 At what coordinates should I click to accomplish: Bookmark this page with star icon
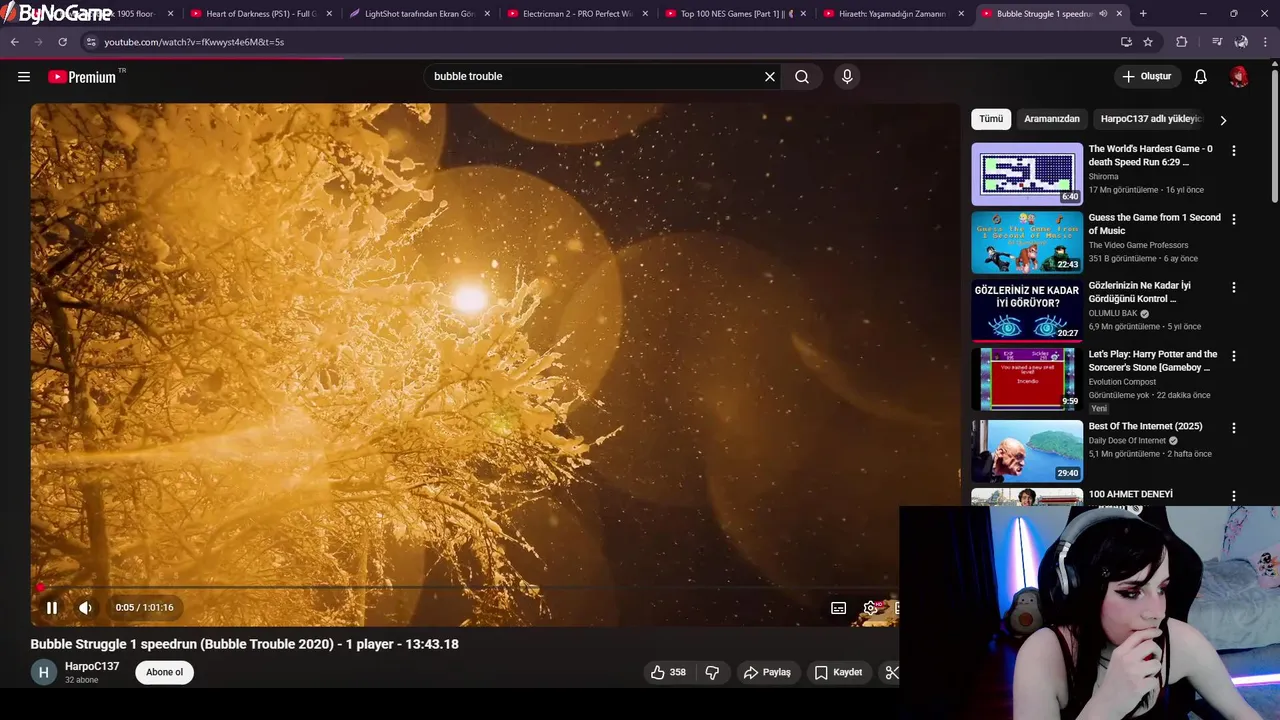click(1148, 42)
